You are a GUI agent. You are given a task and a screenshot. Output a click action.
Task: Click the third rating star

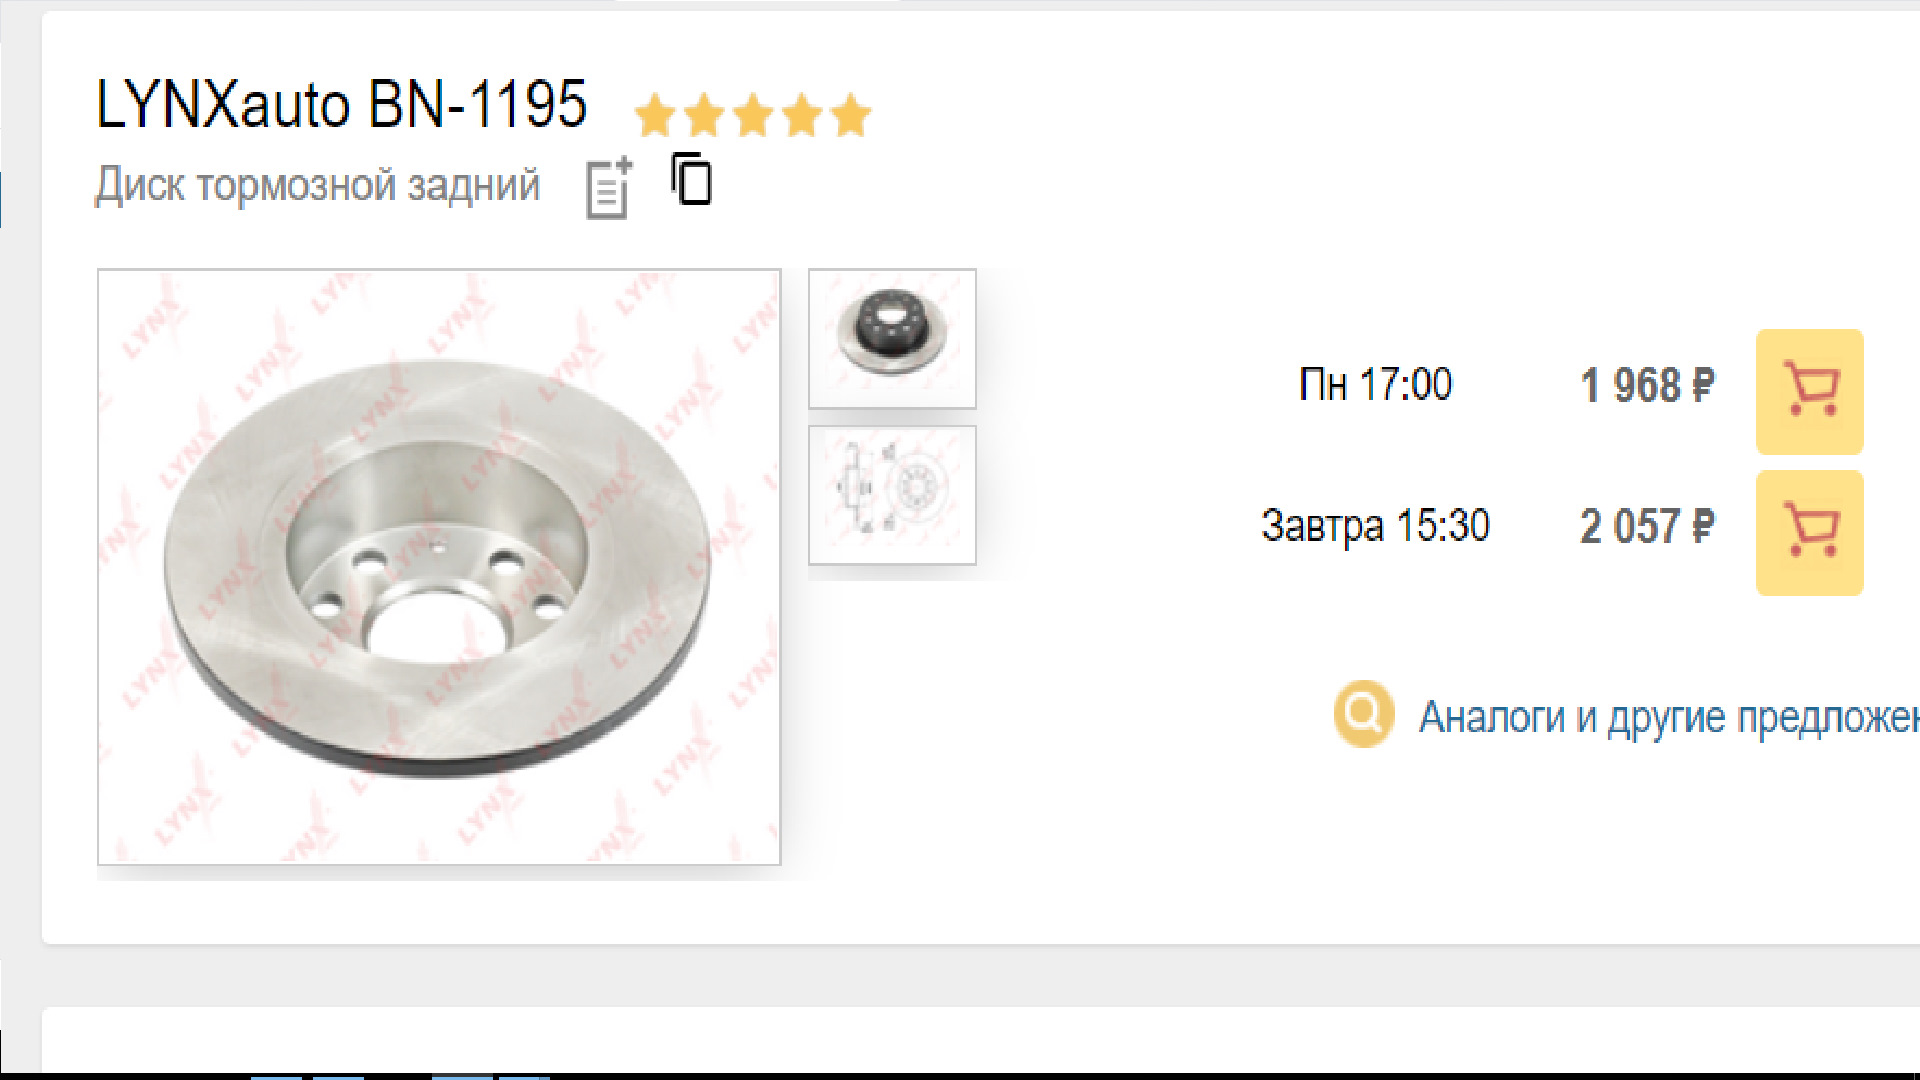(753, 115)
